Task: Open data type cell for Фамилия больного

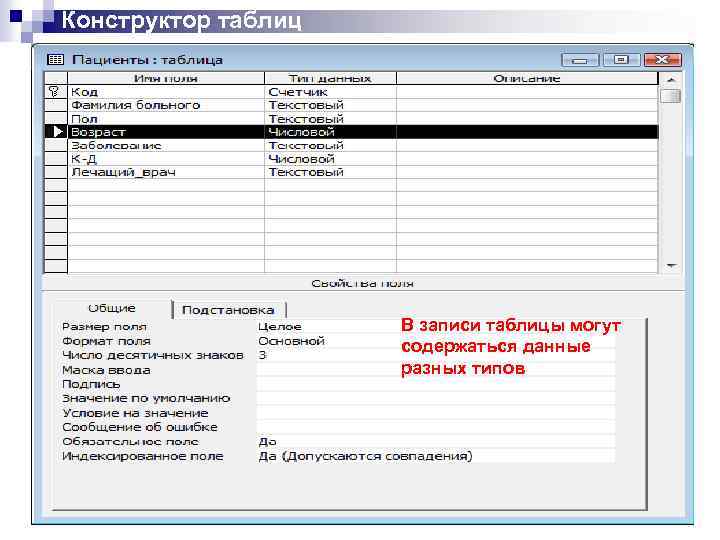Action: [x=330, y=105]
